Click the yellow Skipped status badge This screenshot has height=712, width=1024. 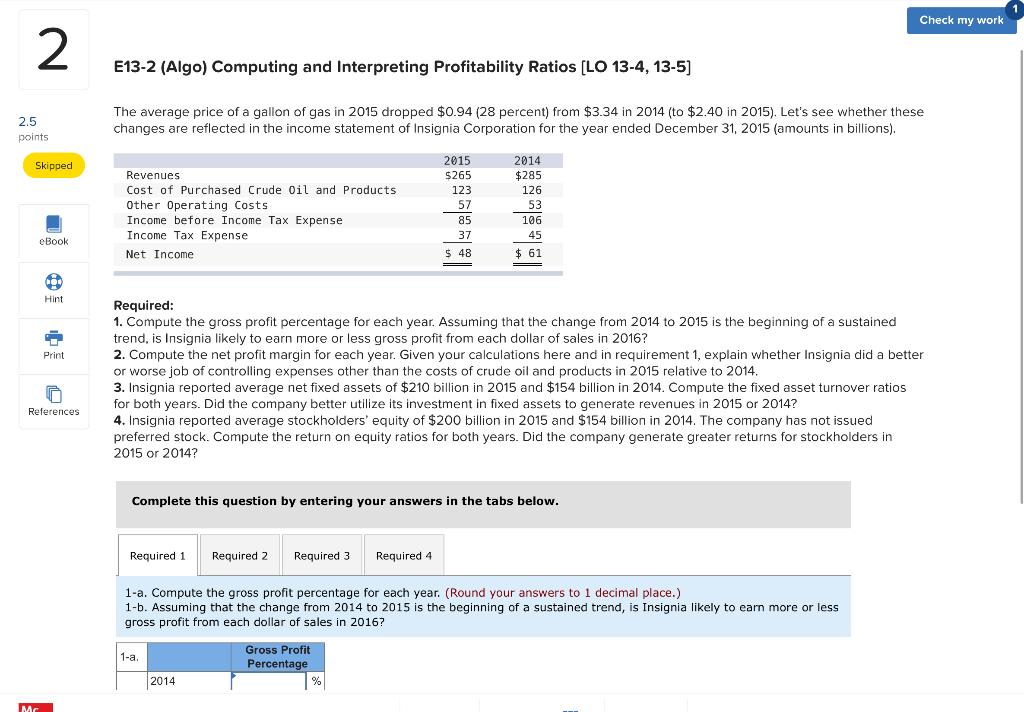tap(53, 165)
